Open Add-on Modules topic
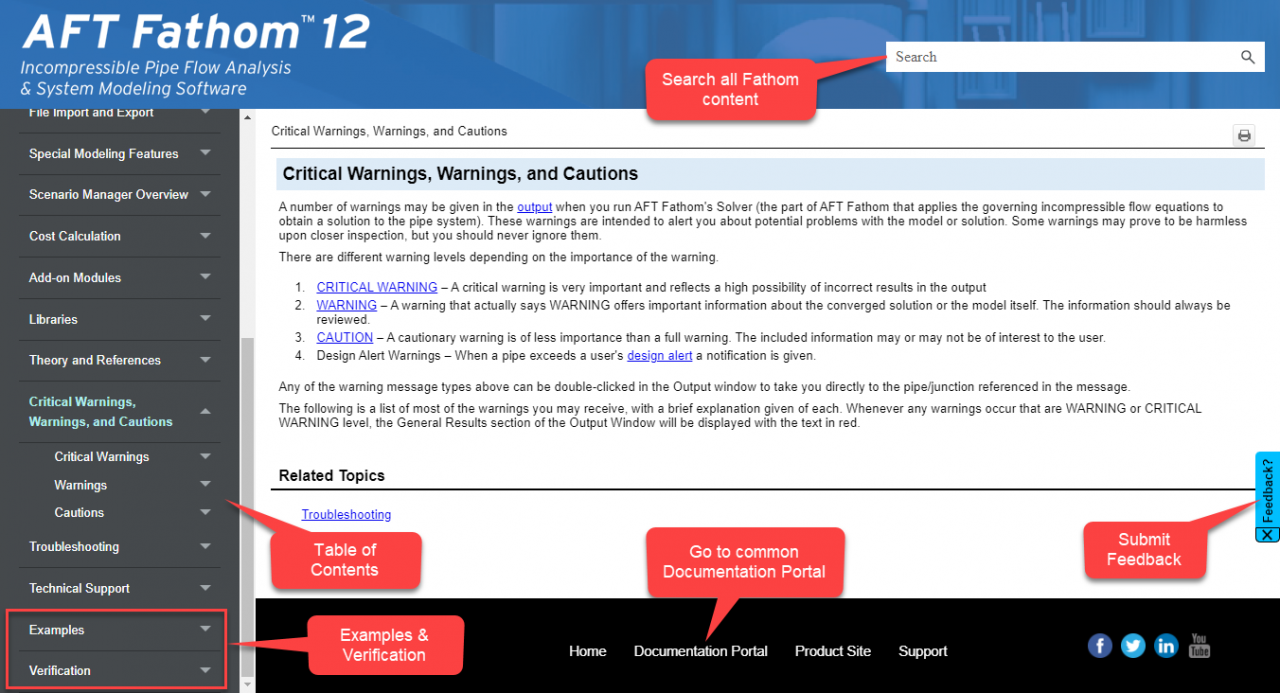1280x693 pixels. click(x=75, y=278)
